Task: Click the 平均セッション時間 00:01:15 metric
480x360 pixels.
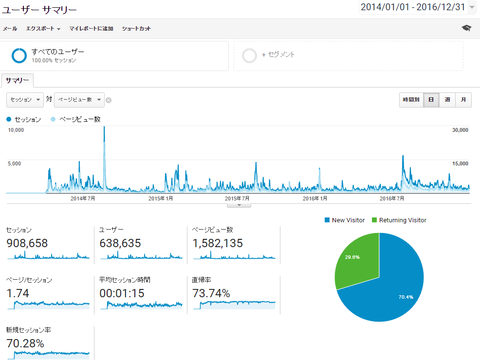Action: [x=141, y=295]
